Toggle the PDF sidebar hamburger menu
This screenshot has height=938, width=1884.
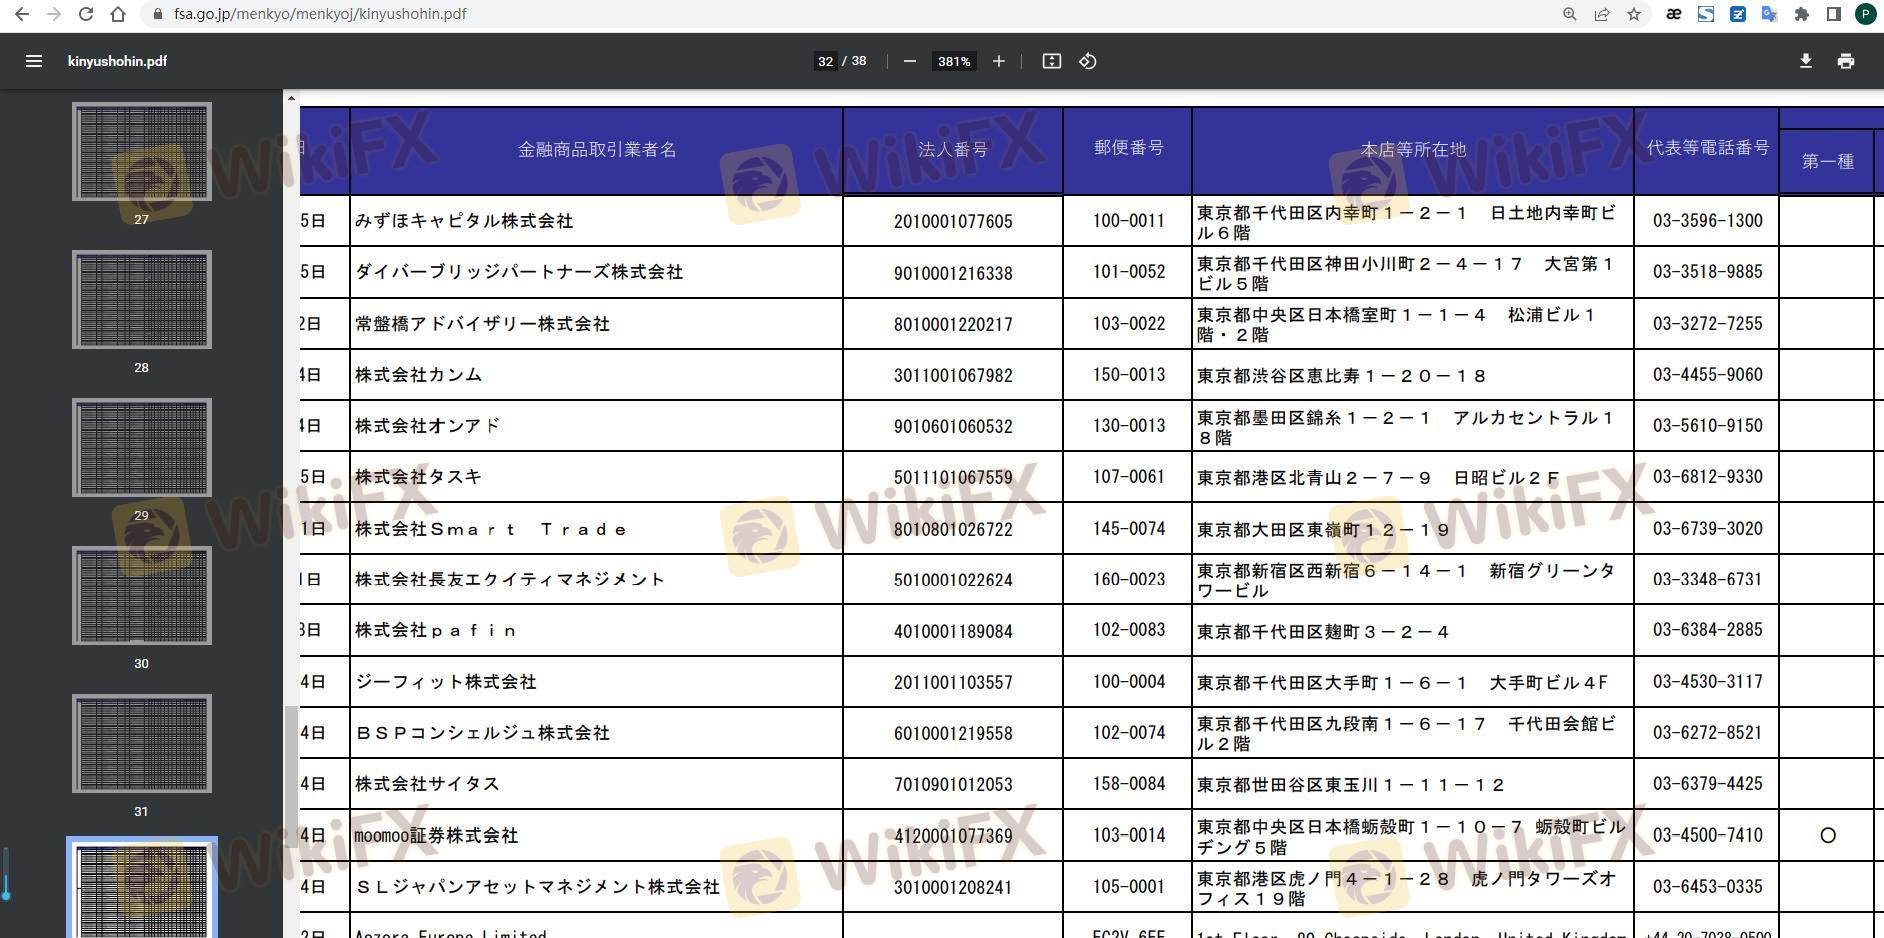coord(34,61)
